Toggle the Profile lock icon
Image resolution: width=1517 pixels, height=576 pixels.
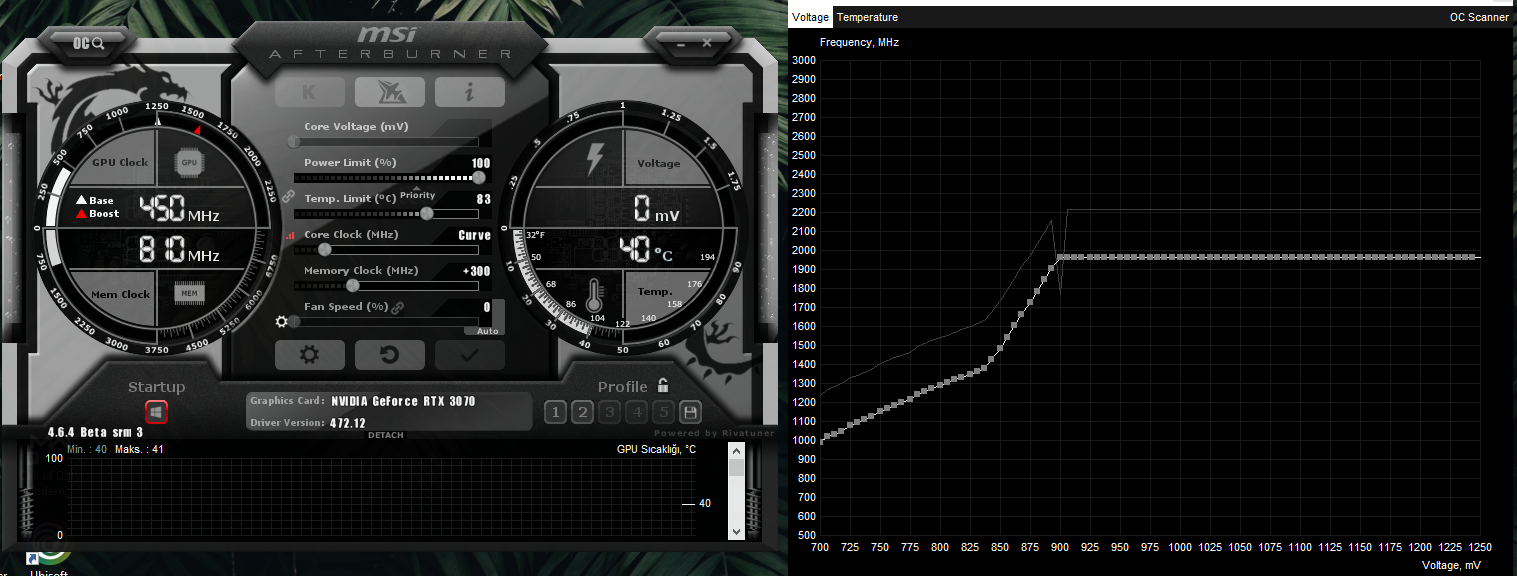(x=662, y=385)
